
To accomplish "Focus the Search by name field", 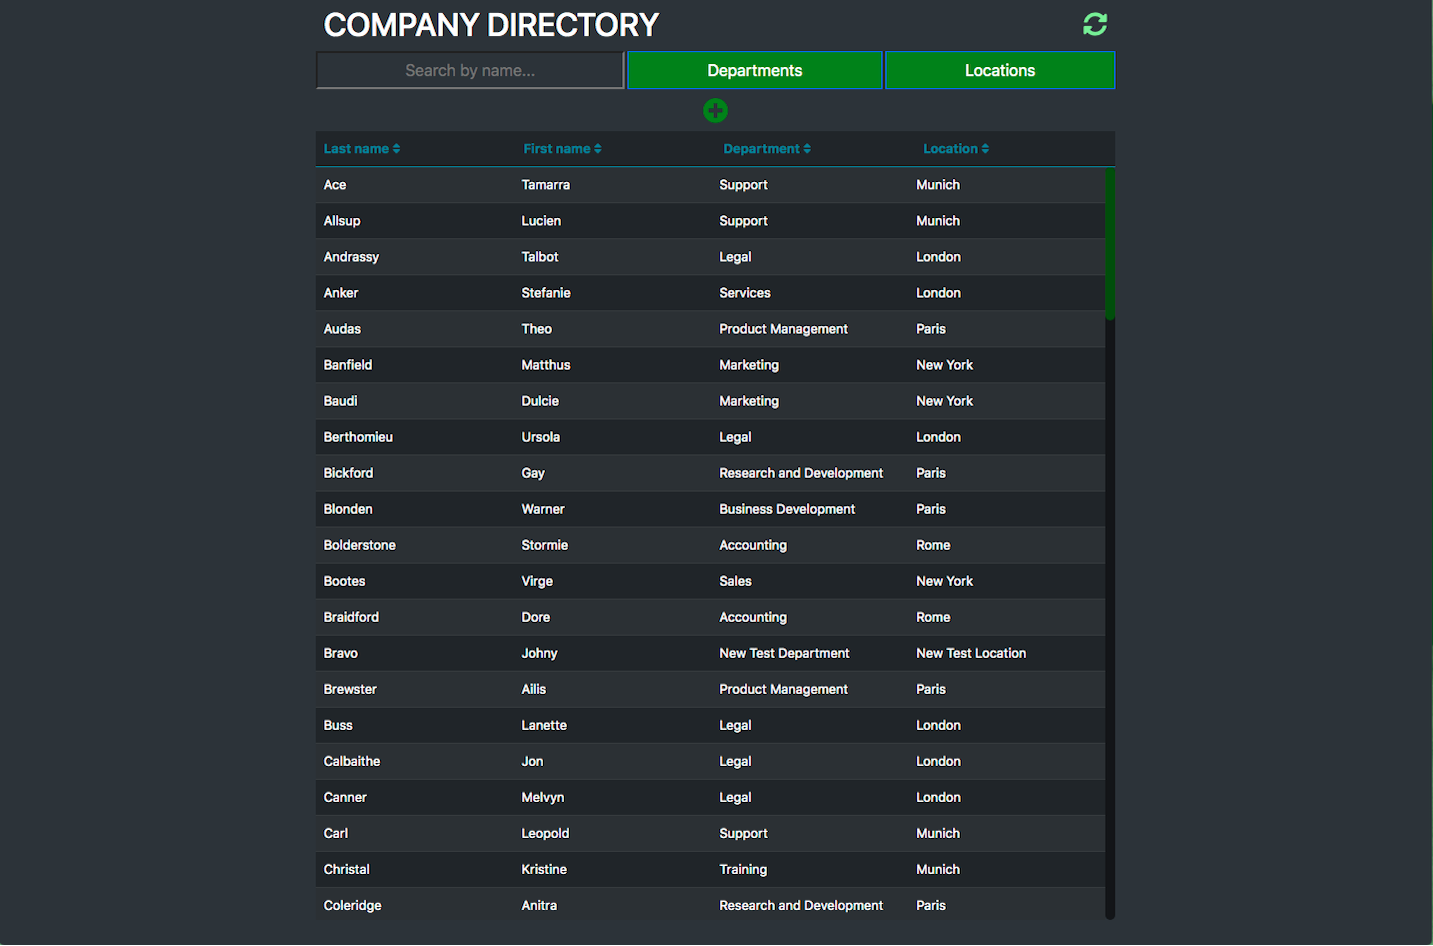I will point(470,70).
